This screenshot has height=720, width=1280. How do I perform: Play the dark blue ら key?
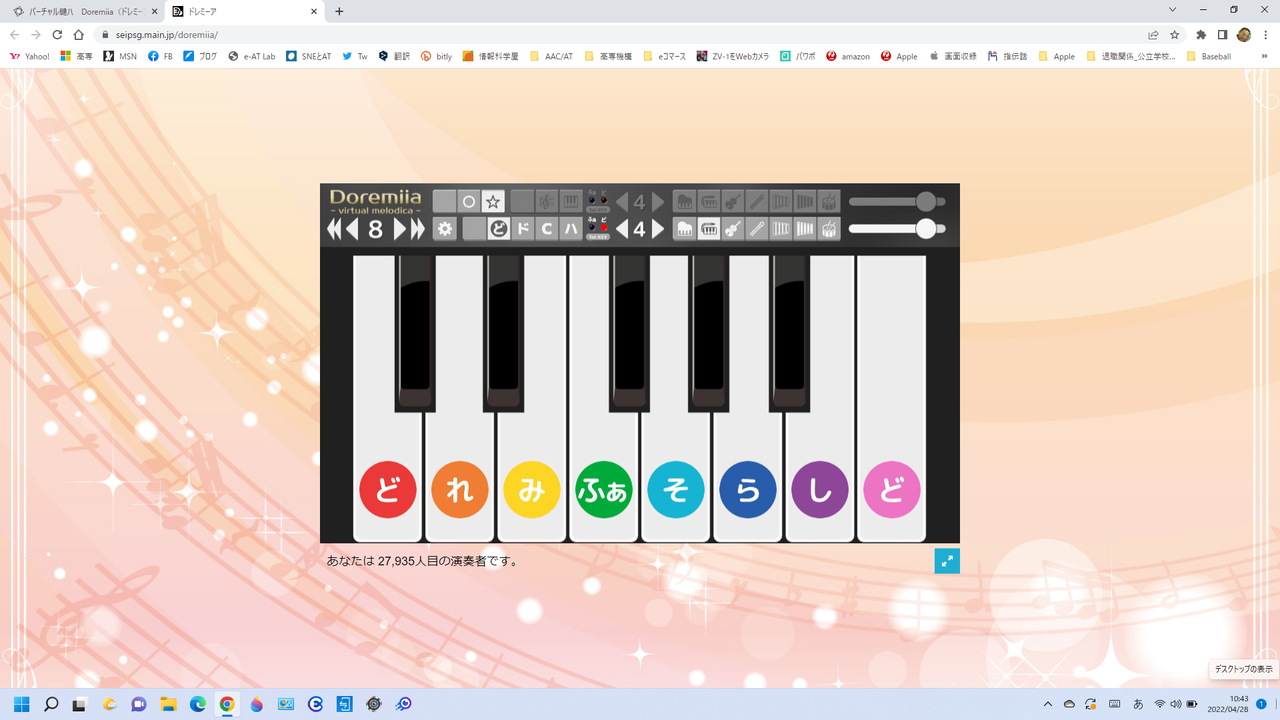pos(748,490)
